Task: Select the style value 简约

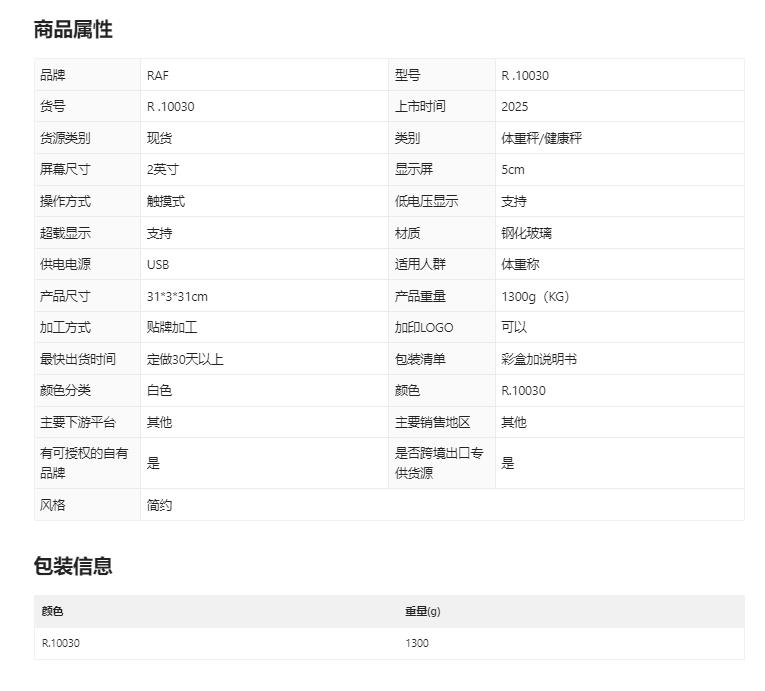Action: click(x=159, y=505)
